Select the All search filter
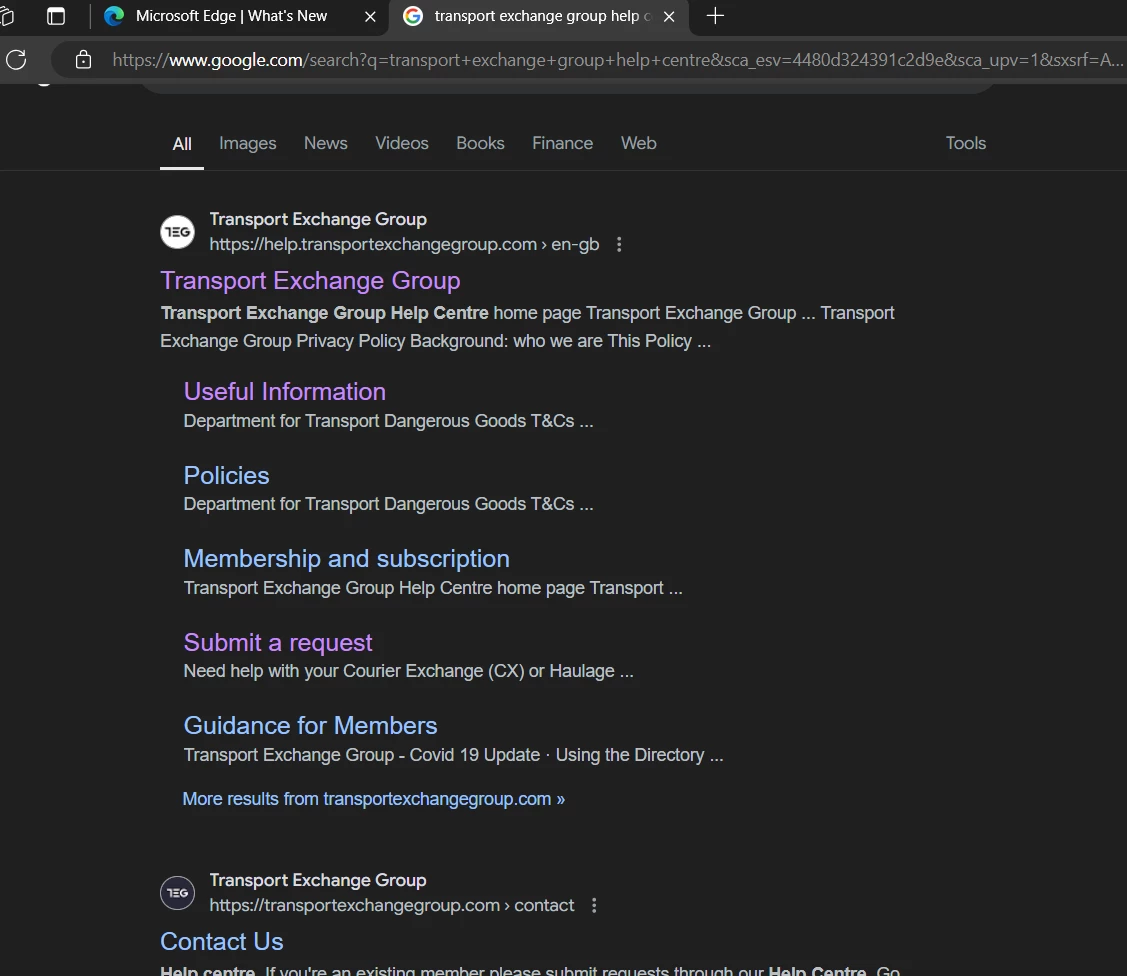 tap(182, 144)
